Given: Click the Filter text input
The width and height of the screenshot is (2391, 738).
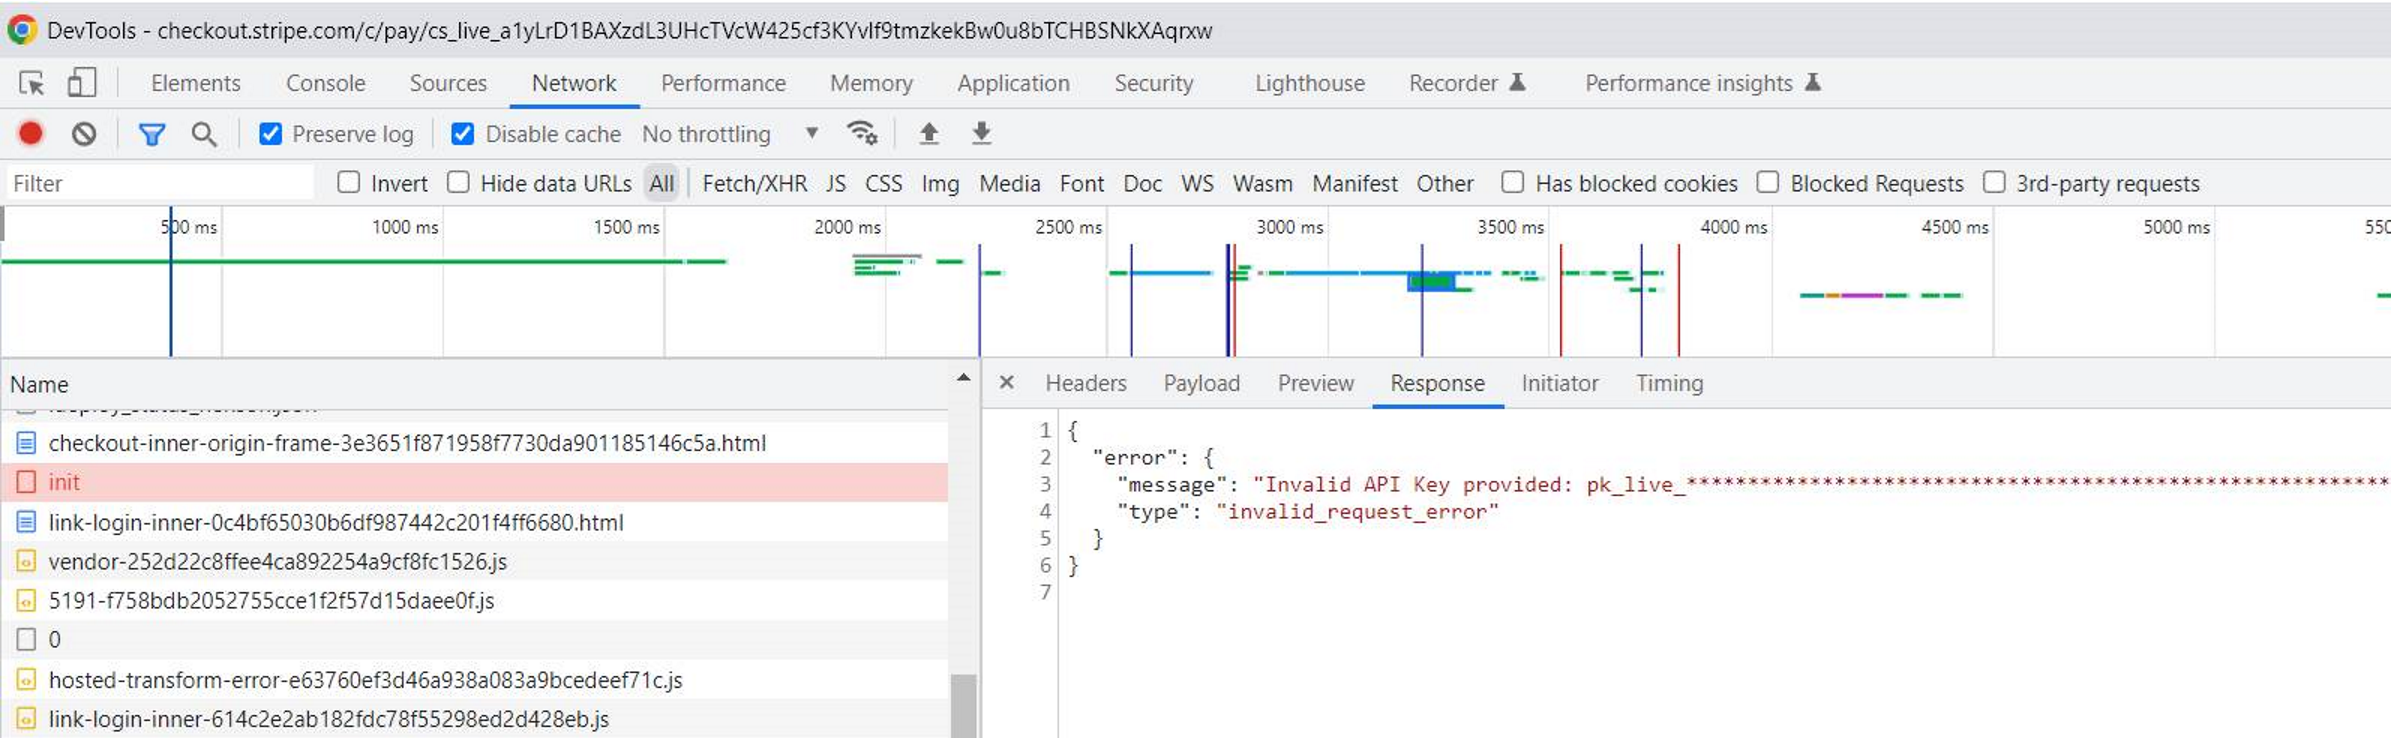Looking at the screenshot, I should (160, 183).
